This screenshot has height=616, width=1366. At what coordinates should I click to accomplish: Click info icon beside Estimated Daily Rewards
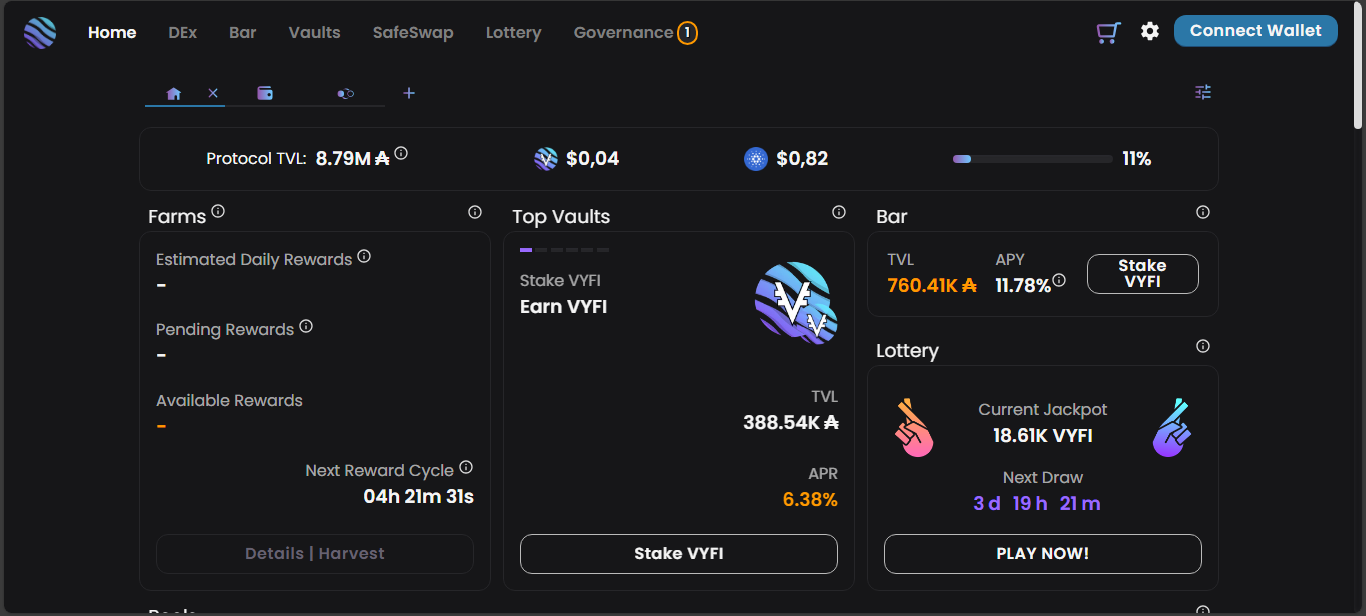point(364,256)
